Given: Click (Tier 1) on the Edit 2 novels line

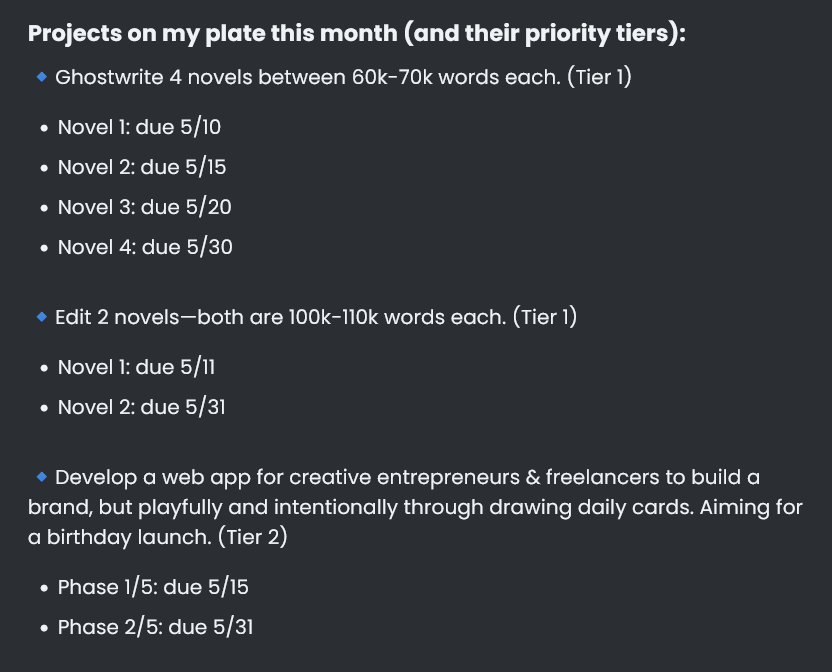Looking at the screenshot, I should click(x=545, y=317).
